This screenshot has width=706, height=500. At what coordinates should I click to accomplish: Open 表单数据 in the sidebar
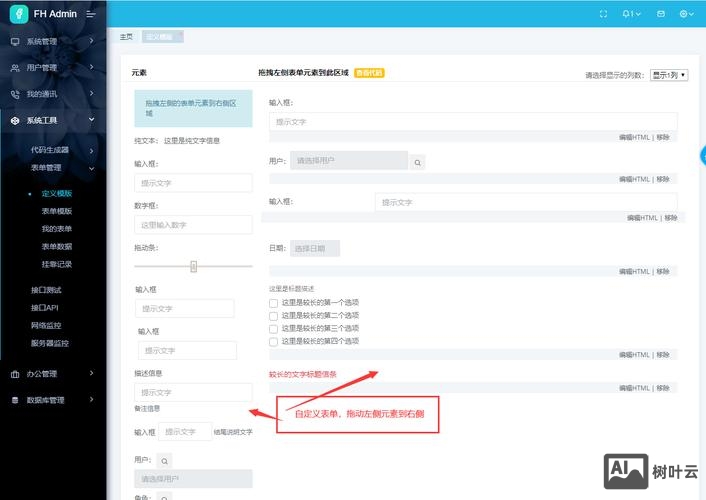point(57,246)
